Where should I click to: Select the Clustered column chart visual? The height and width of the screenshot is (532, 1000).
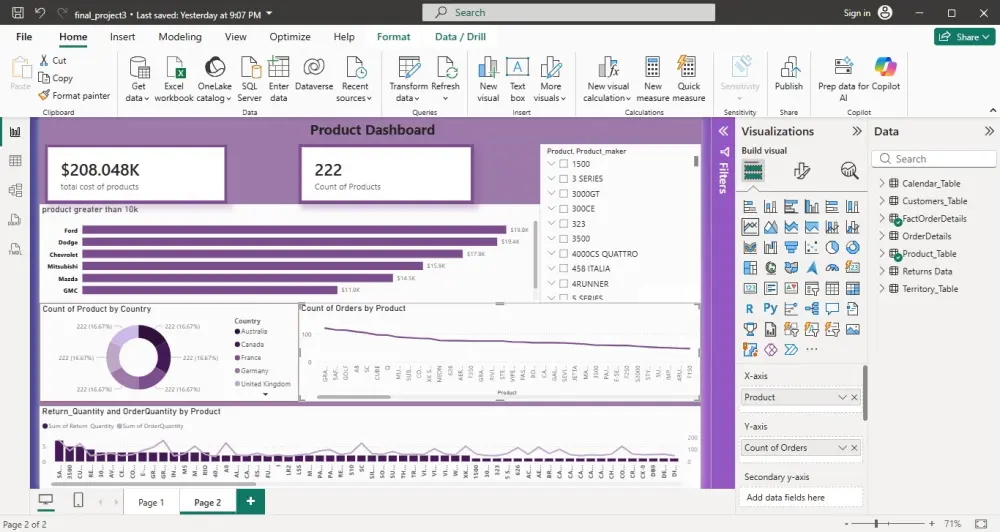(811, 207)
